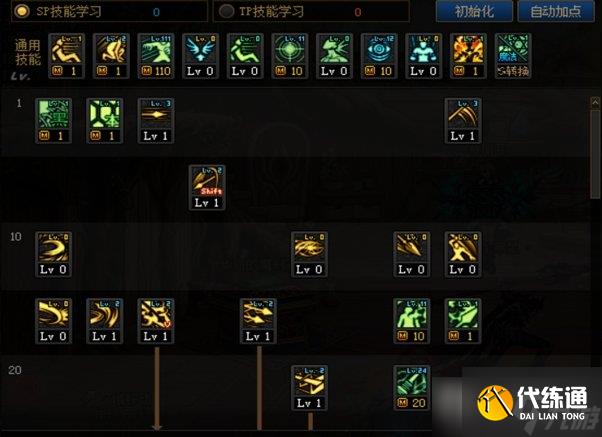Image resolution: width=602 pixels, height=437 pixels.
Task: Select green skill icon with level 20
Action: pyautogui.click(x=412, y=388)
